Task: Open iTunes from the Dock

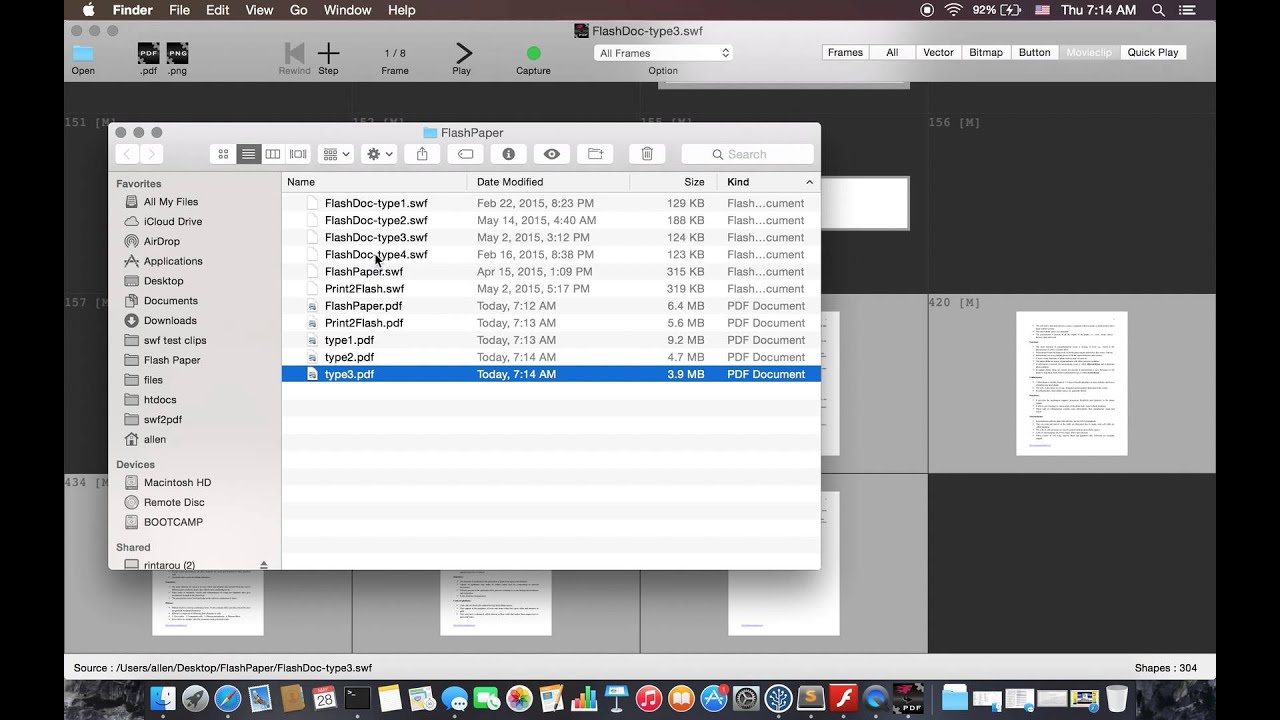Action: point(648,698)
